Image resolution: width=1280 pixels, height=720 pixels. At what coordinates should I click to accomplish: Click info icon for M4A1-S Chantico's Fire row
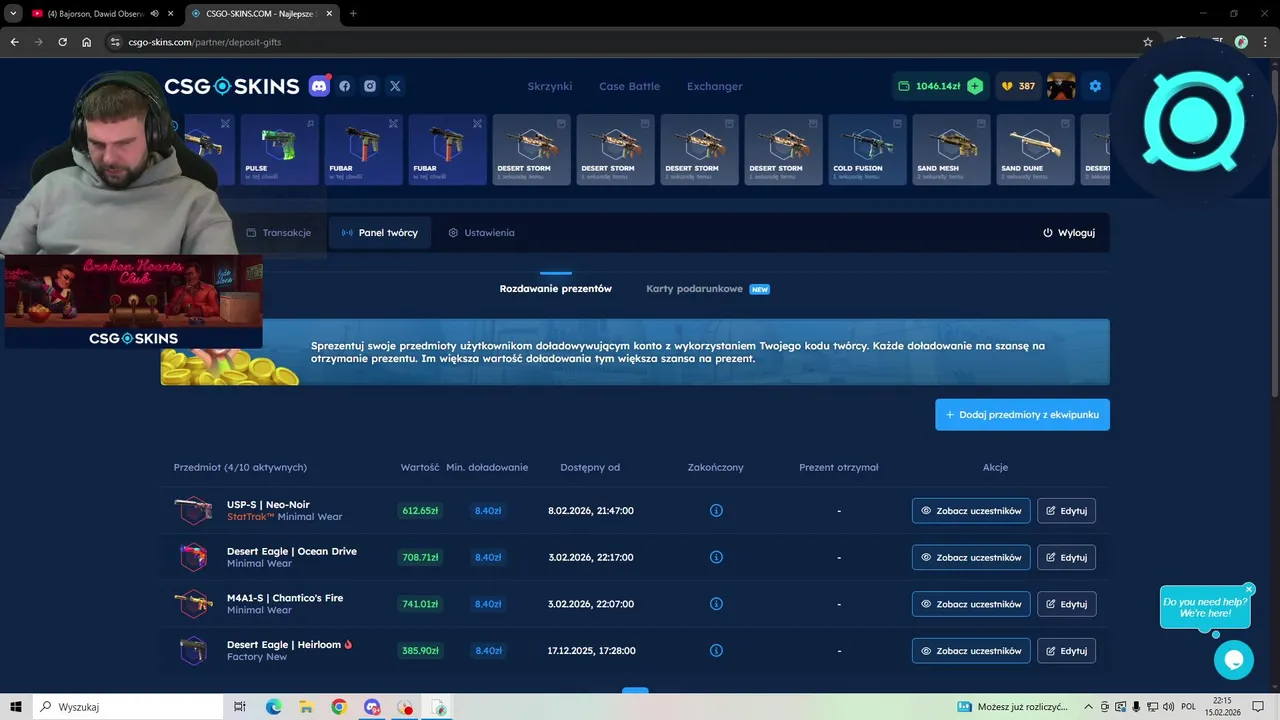[716, 604]
